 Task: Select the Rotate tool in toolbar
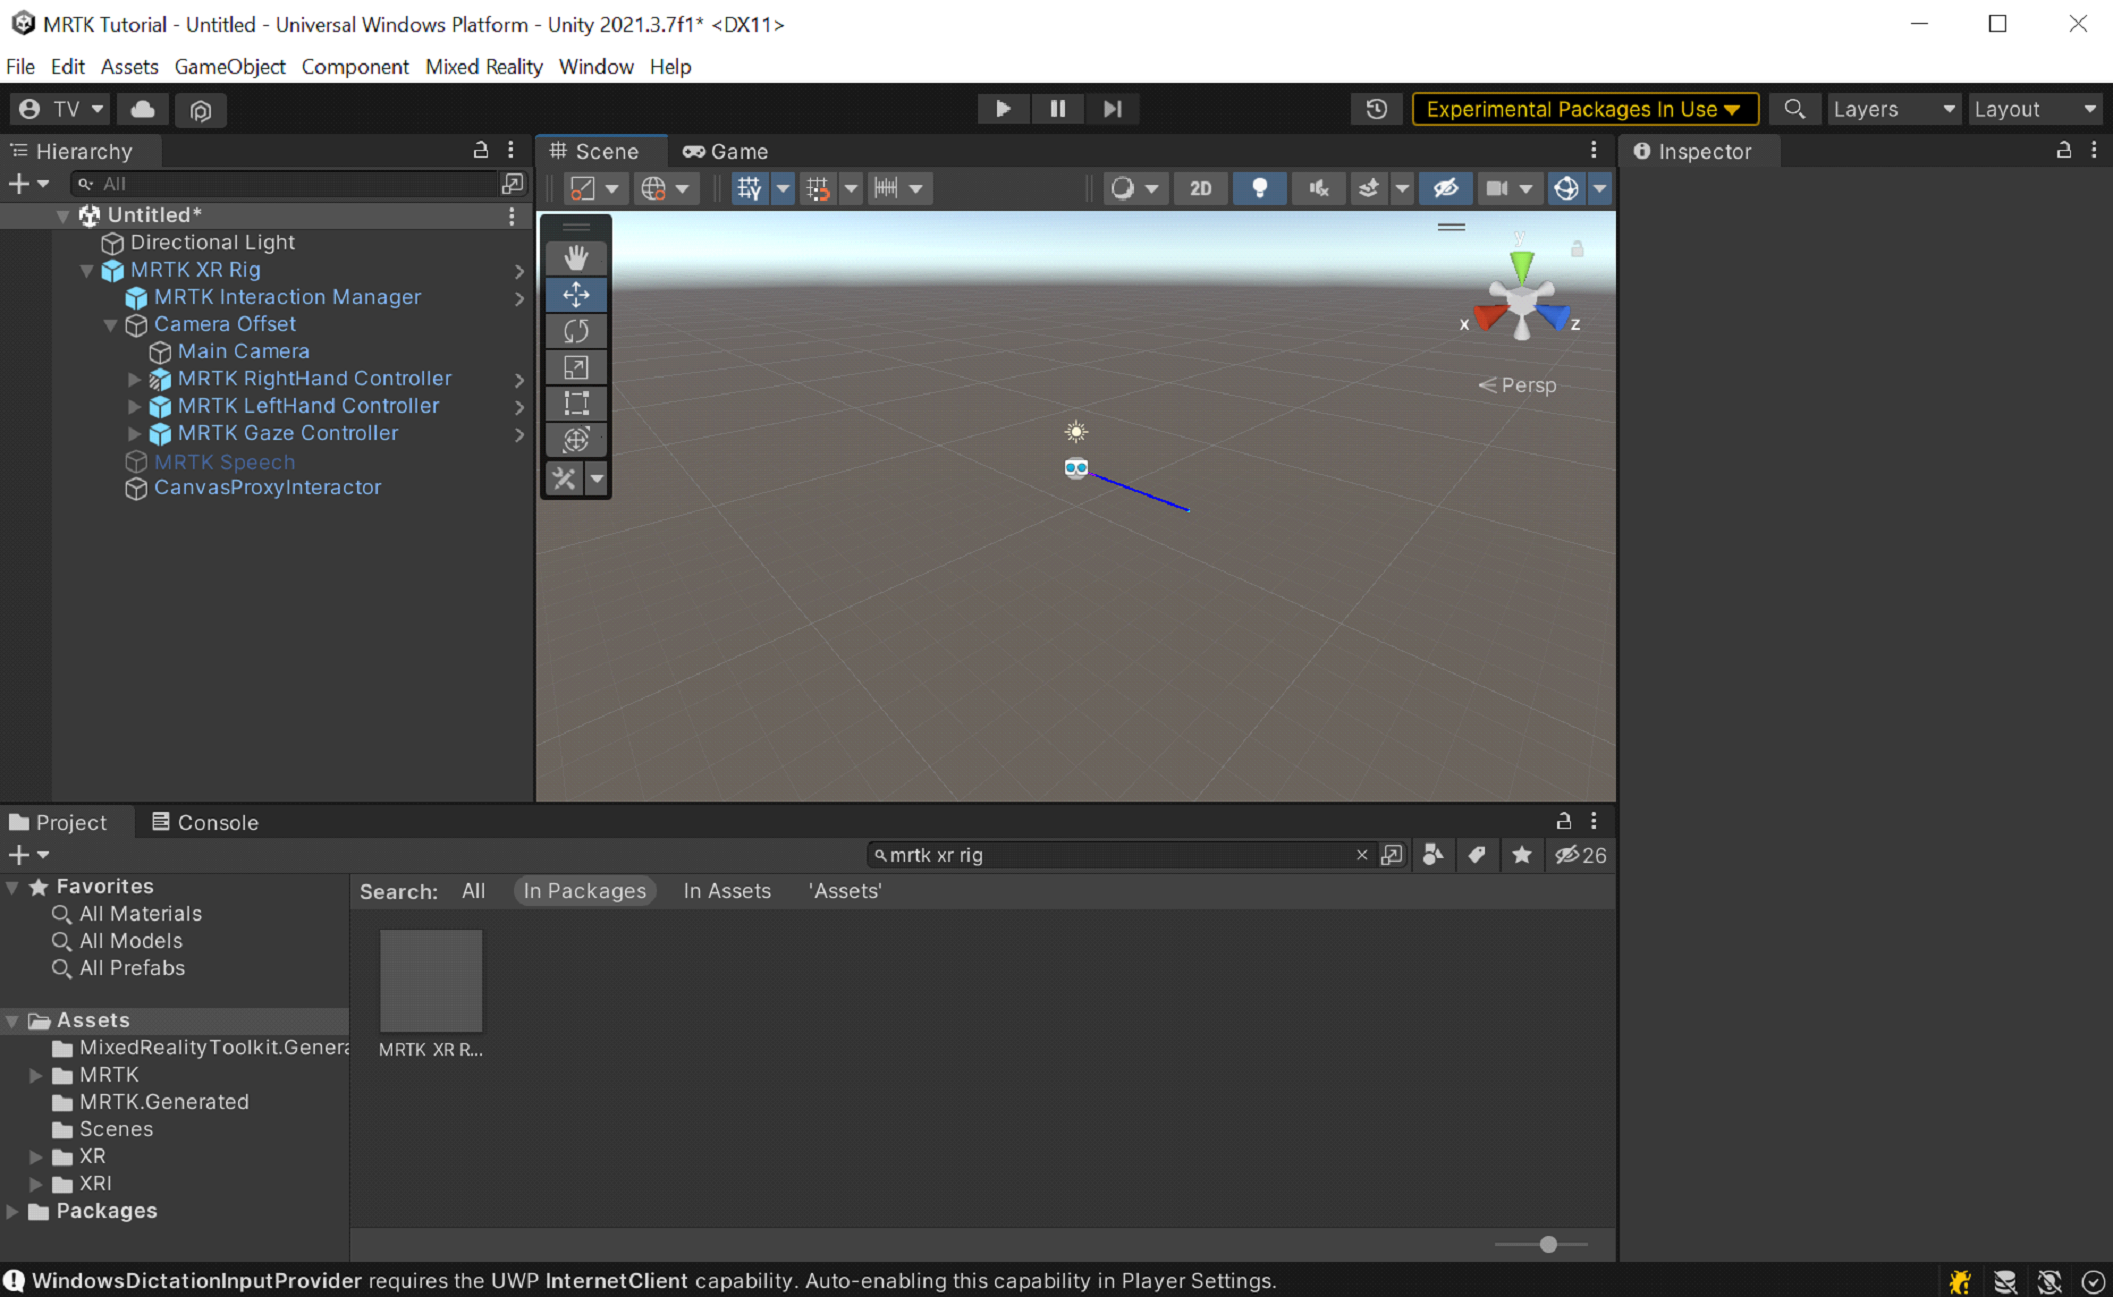tap(578, 331)
